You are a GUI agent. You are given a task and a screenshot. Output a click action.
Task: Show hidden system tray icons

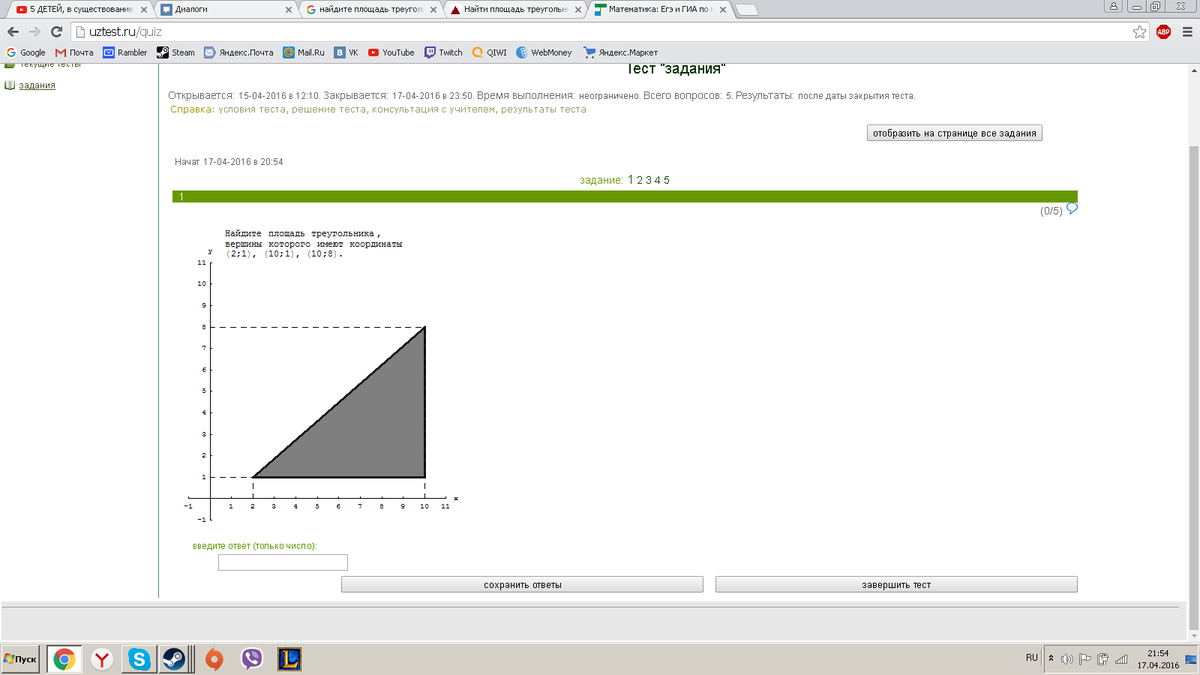pos(1051,659)
